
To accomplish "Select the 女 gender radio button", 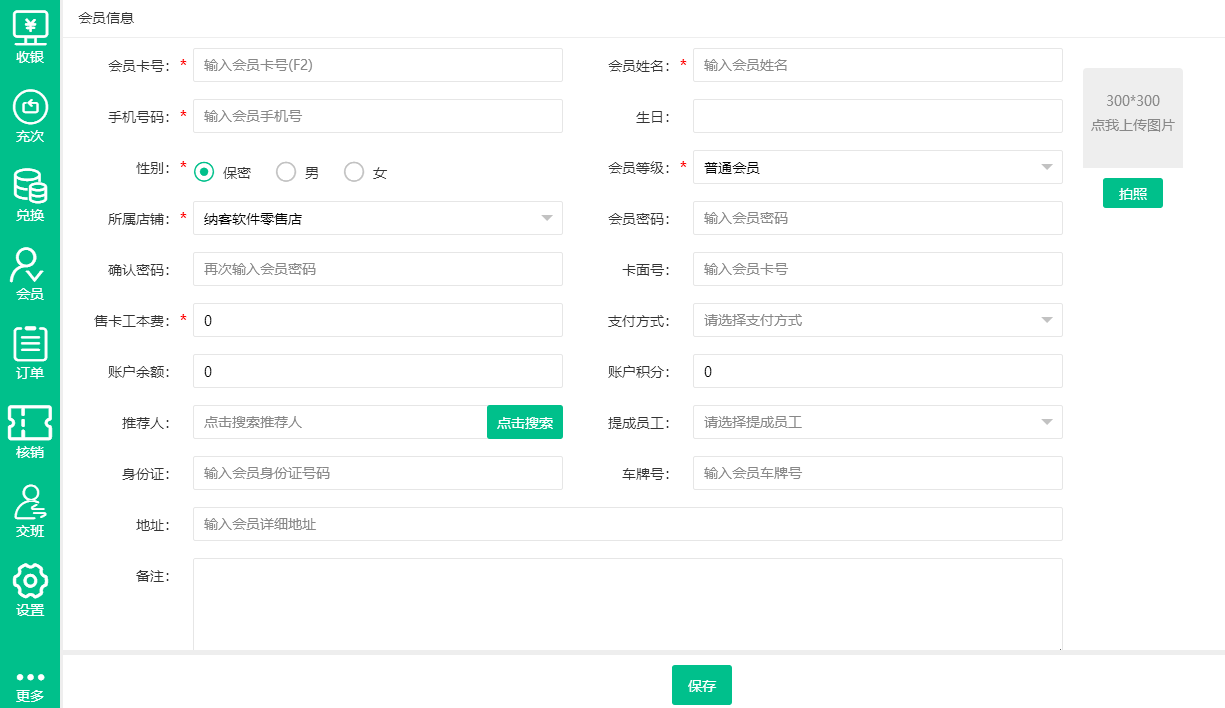I will point(354,172).
